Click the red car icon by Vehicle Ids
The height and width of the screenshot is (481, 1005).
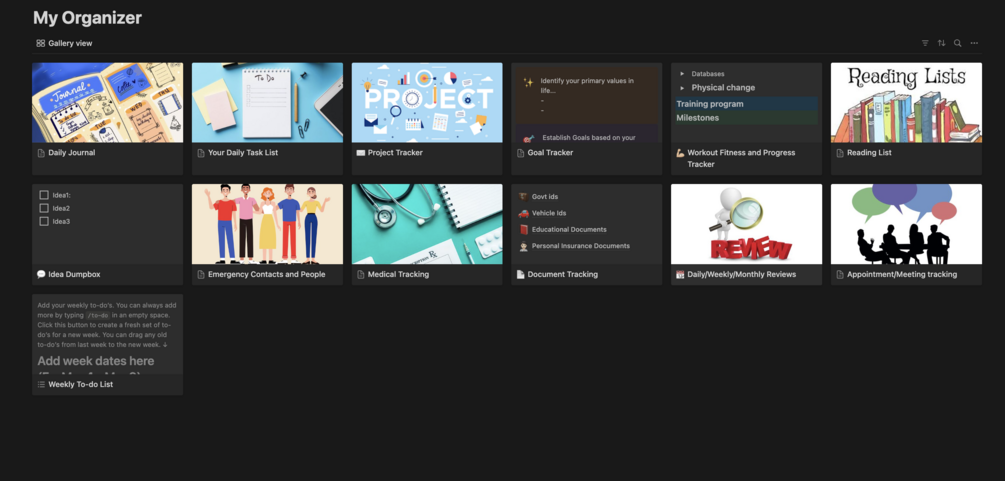tap(524, 213)
